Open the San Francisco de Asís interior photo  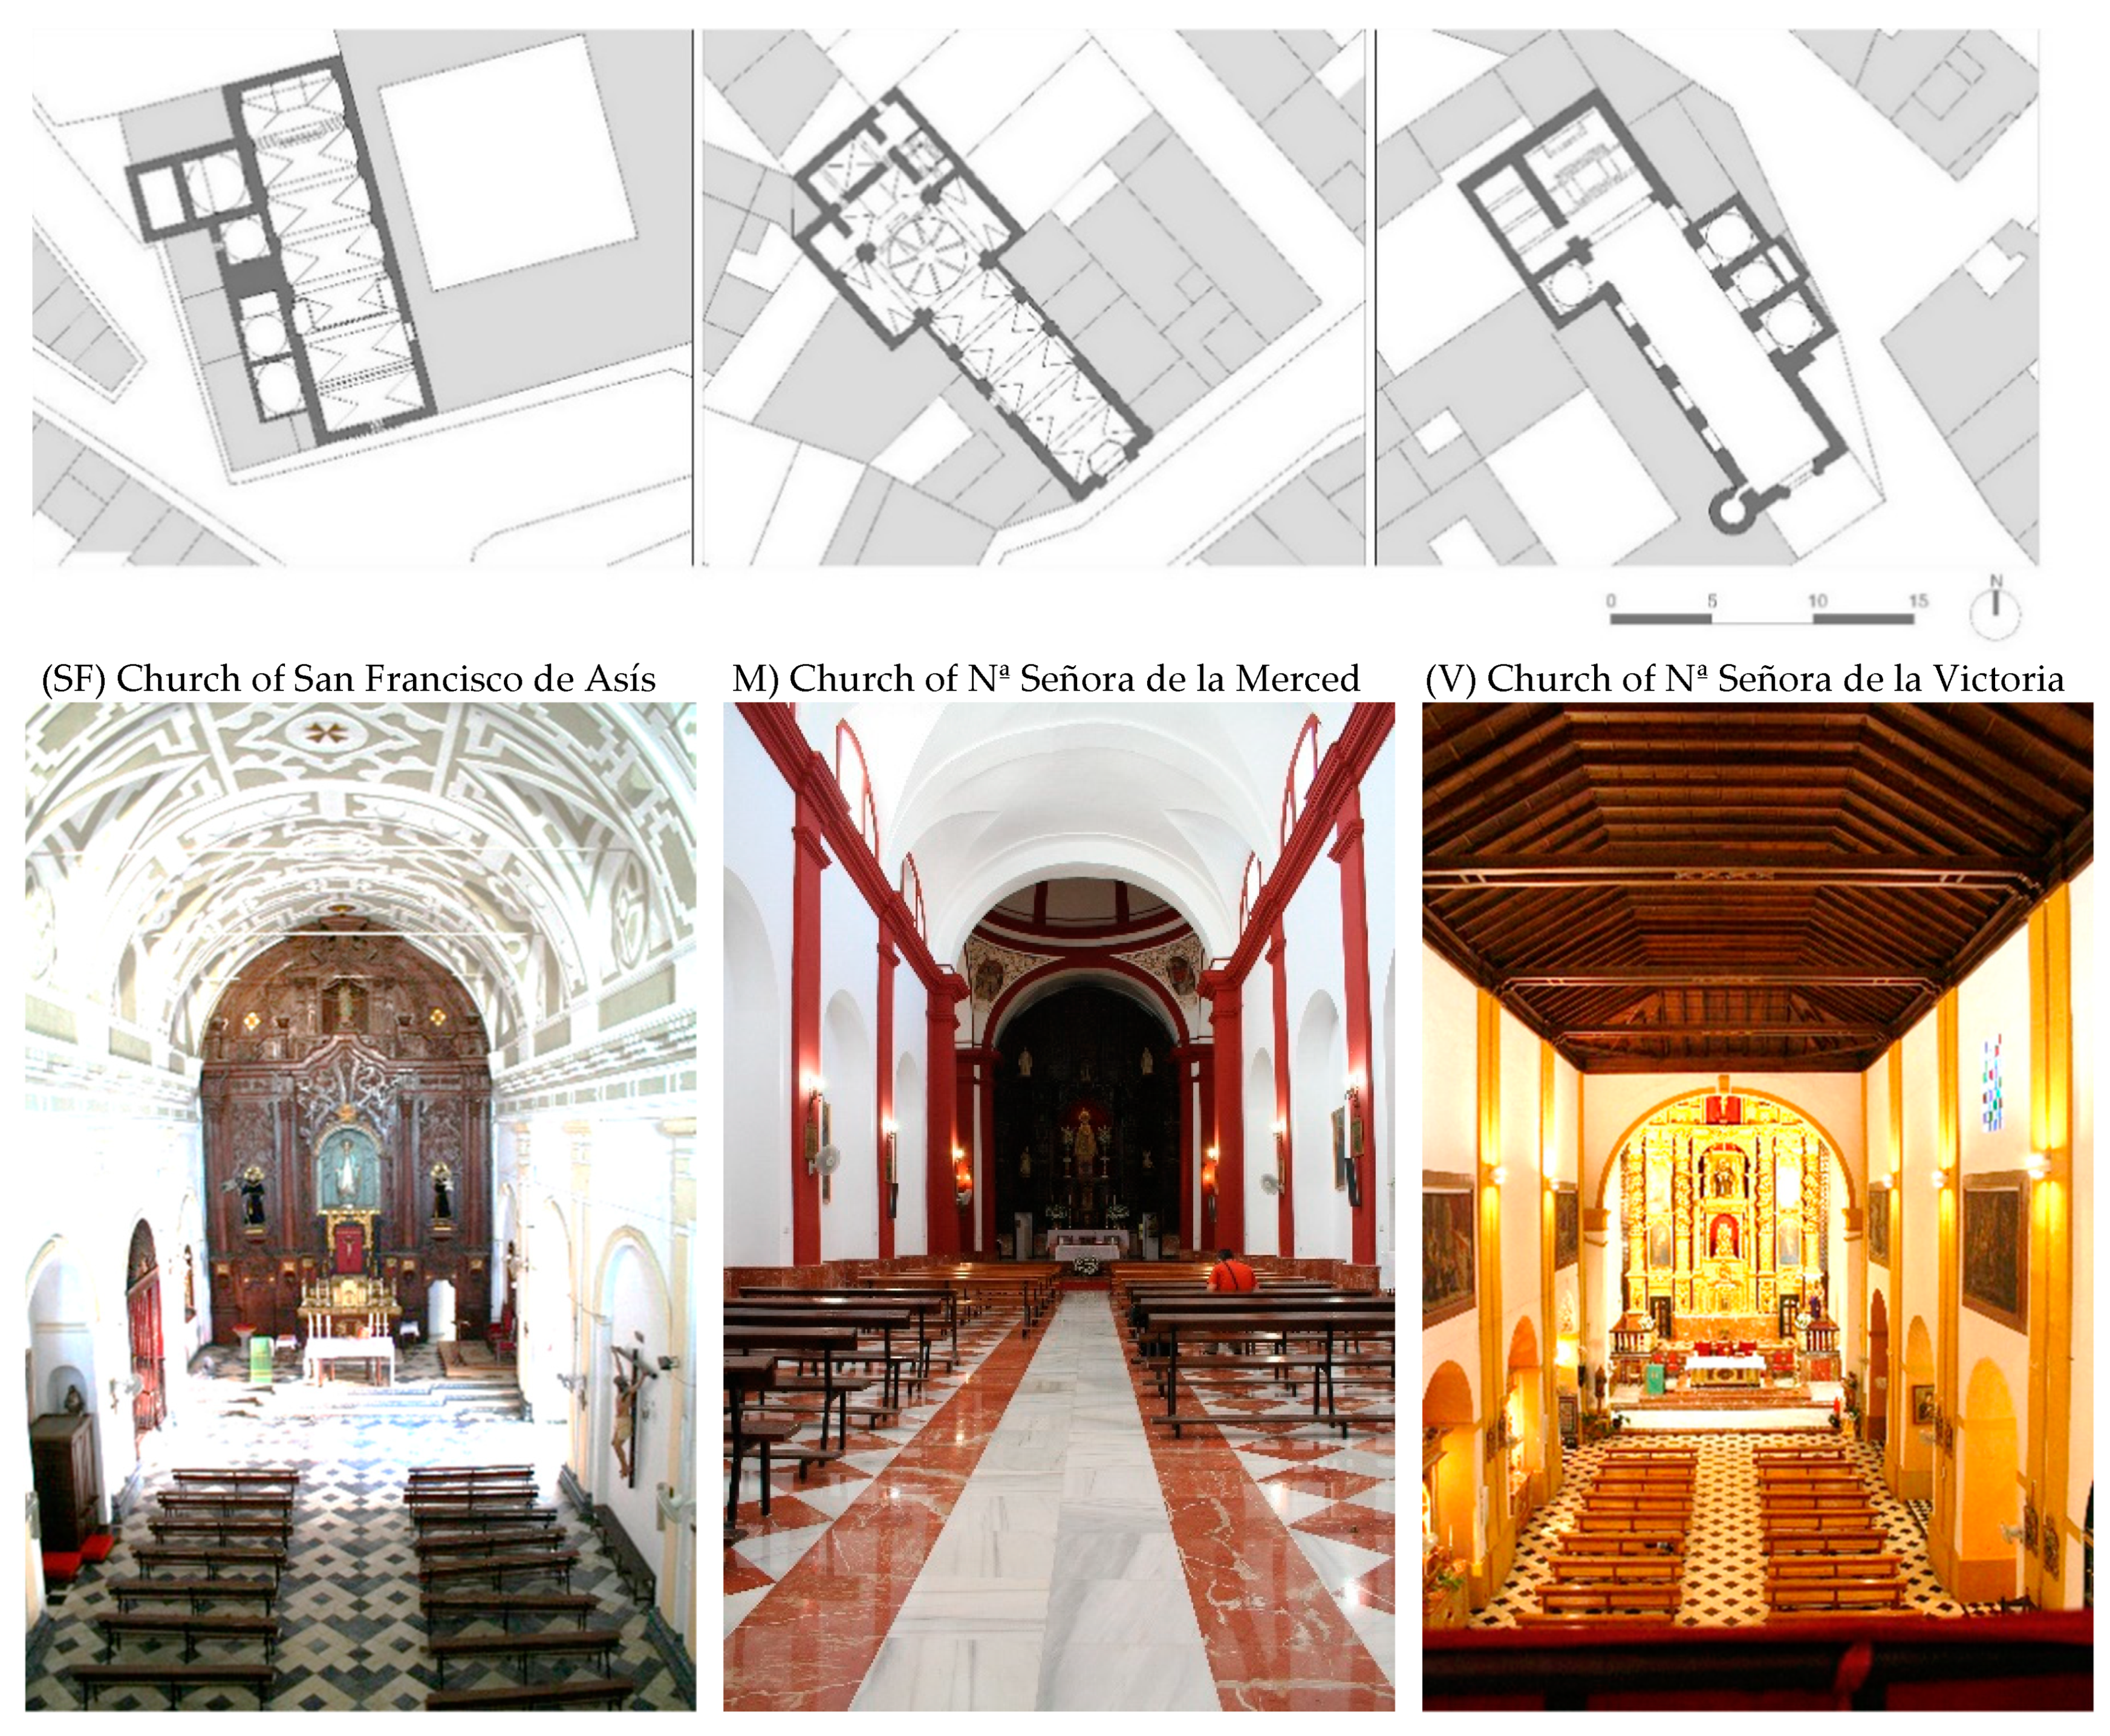click(x=360, y=1205)
